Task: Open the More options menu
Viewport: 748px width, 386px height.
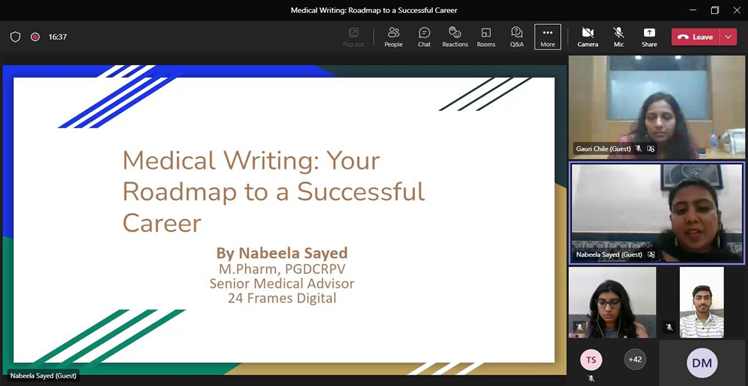Action: [548, 37]
